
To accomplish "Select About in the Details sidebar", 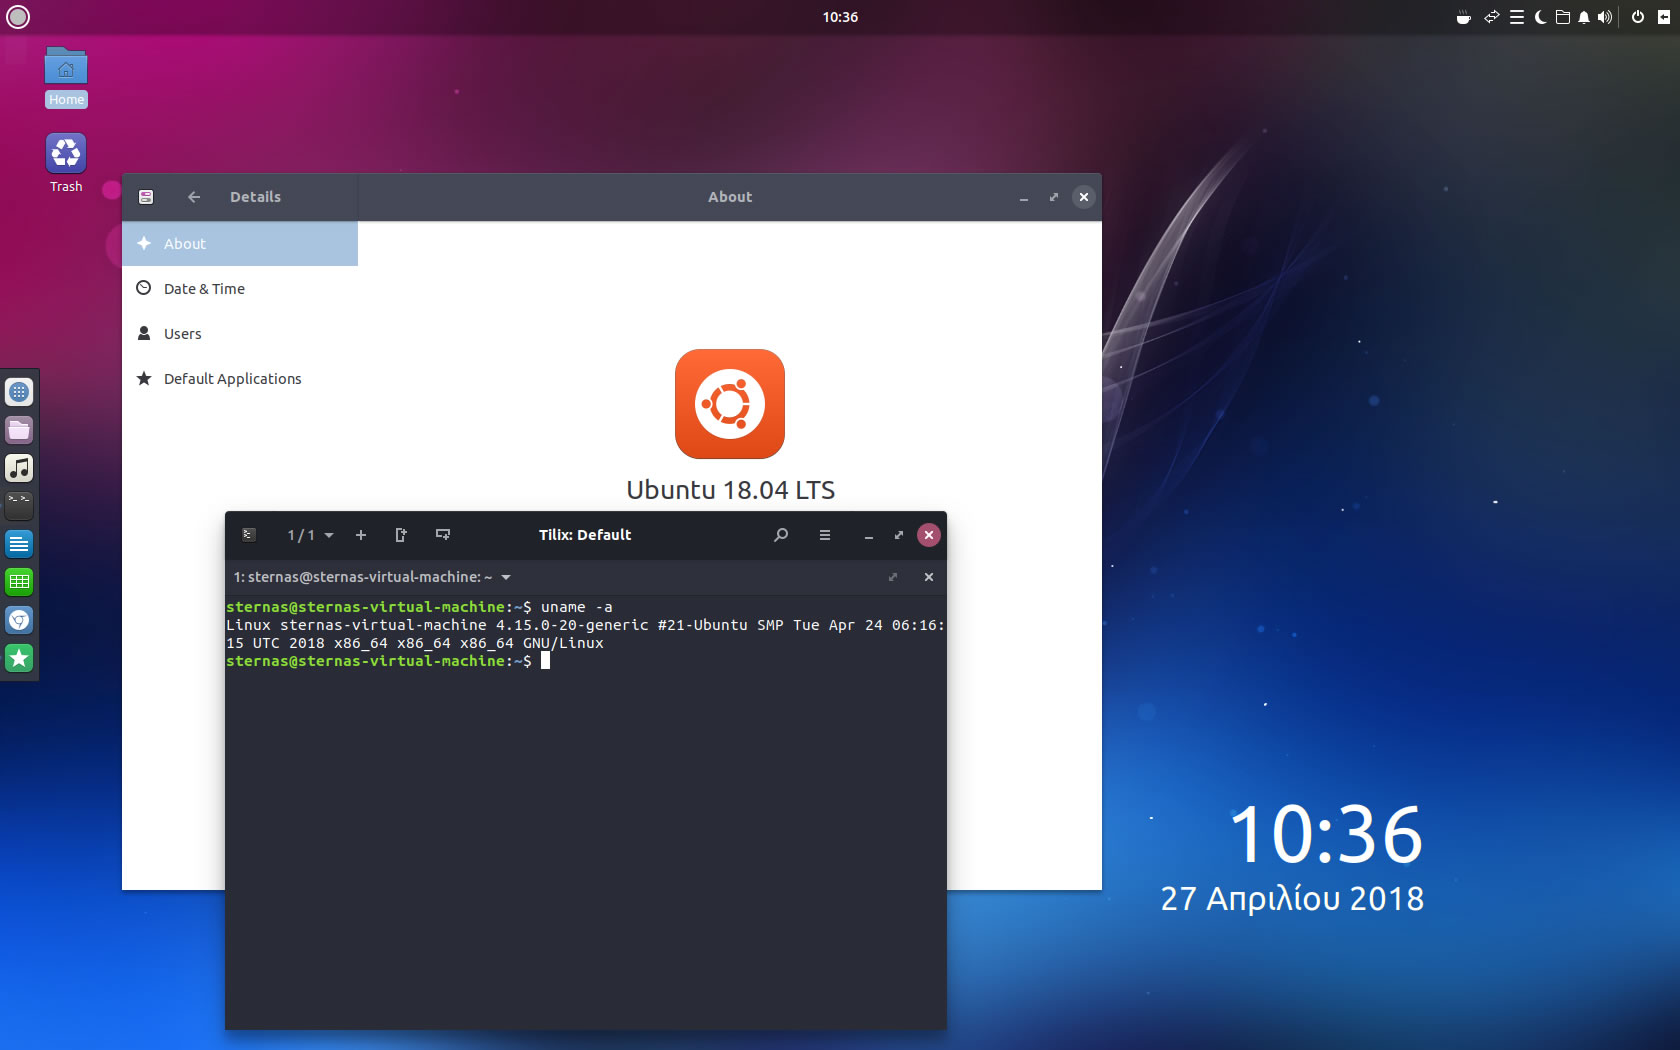I will 240,244.
